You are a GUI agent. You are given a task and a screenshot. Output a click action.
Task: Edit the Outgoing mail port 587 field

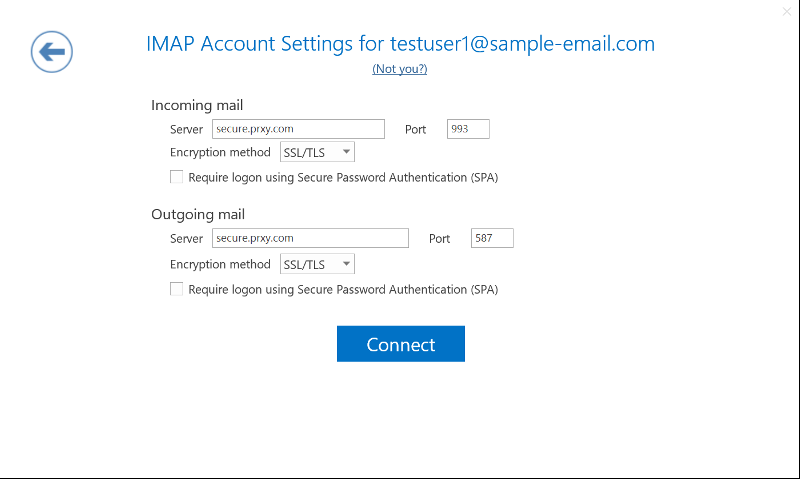tap(492, 238)
